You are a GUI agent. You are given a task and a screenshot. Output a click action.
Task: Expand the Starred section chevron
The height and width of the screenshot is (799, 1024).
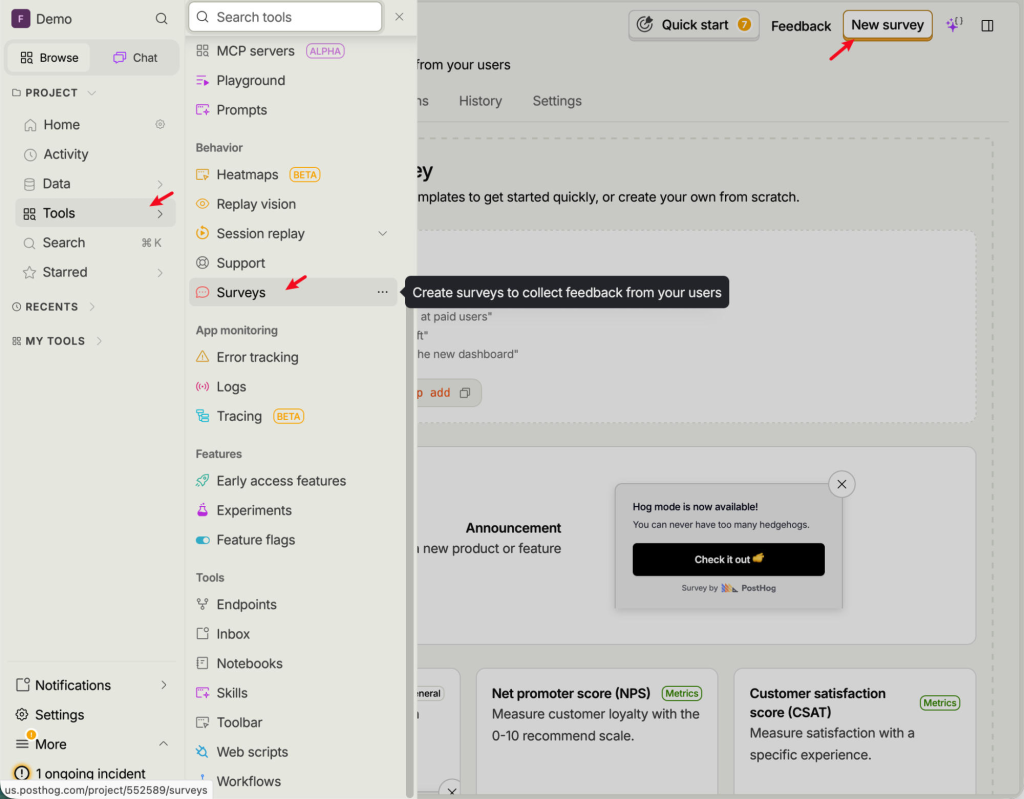click(x=160, y=272)
